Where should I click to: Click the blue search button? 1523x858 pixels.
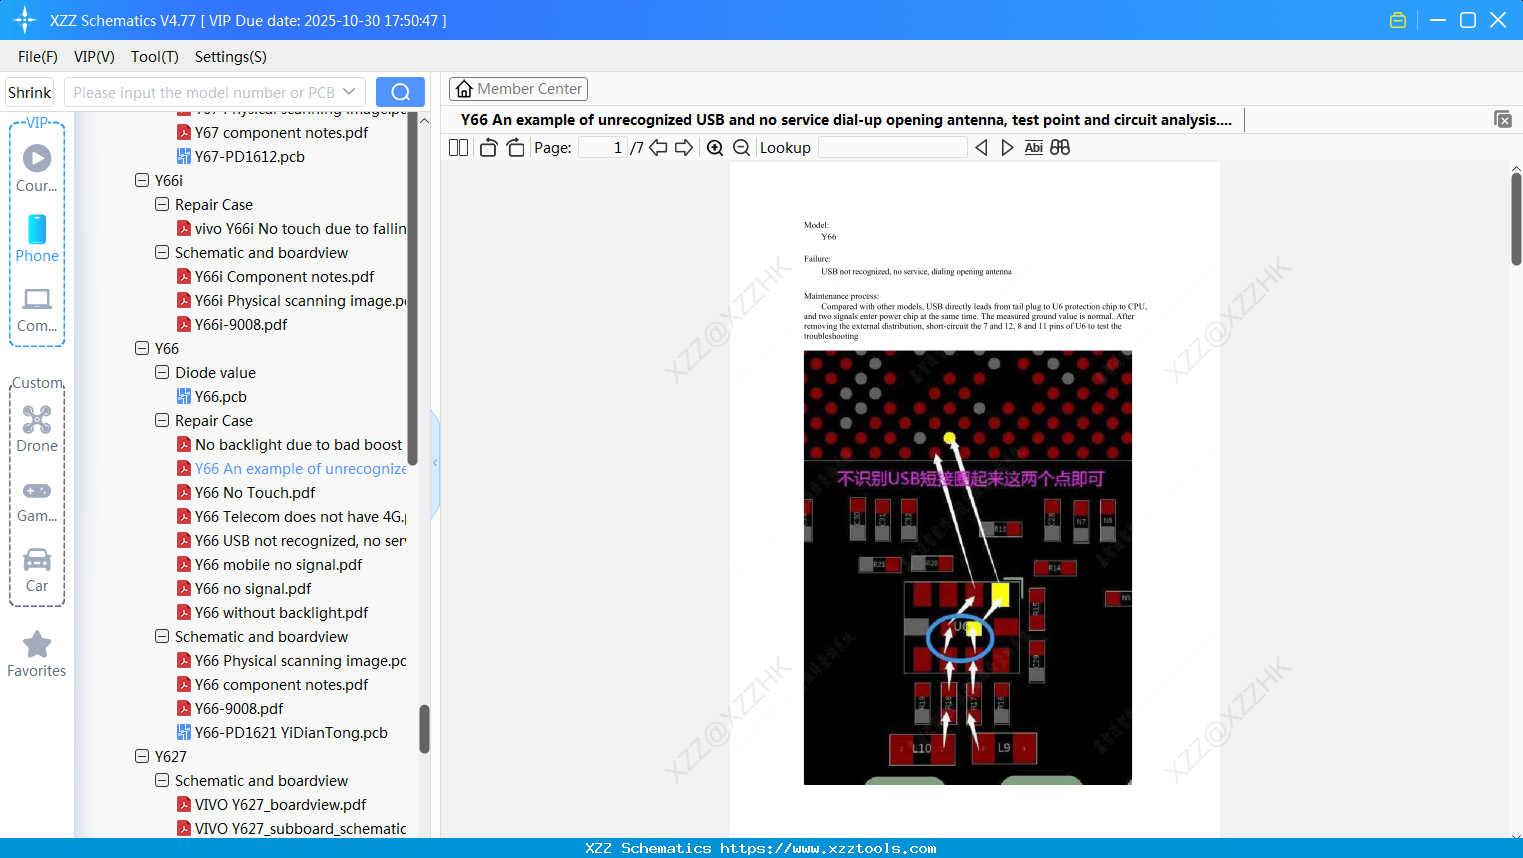pos(400,92)
